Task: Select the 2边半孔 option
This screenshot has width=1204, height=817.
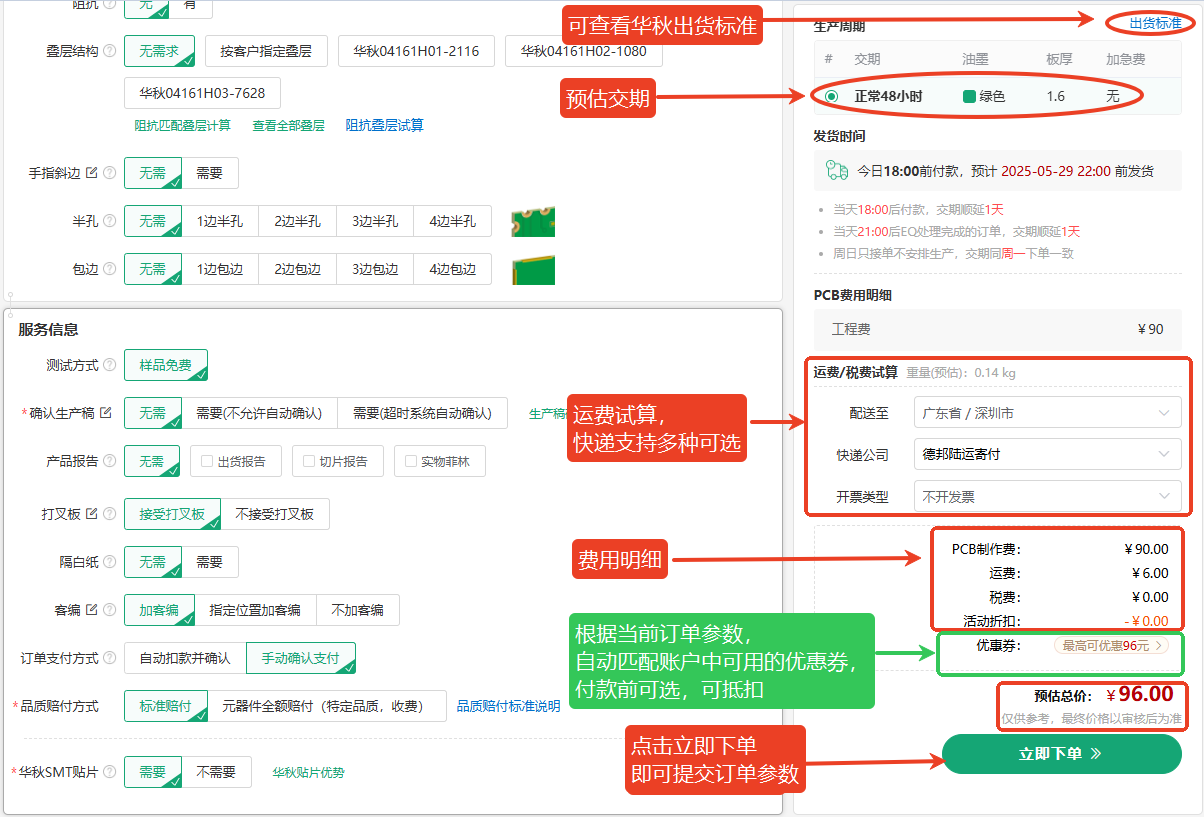Action: click(x=297, y=222)
